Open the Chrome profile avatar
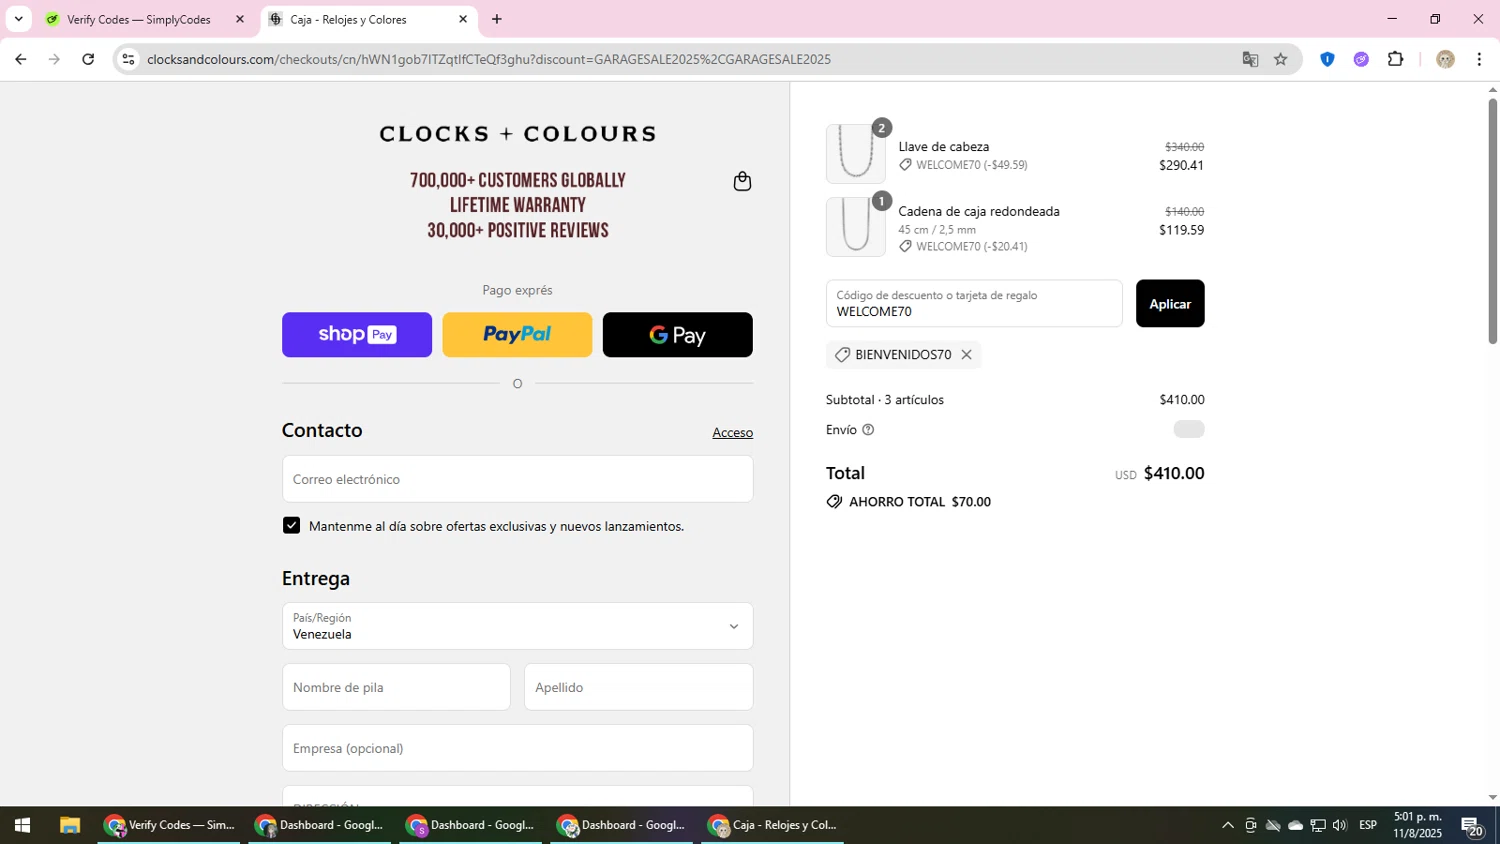 (x=1445, y=59)
